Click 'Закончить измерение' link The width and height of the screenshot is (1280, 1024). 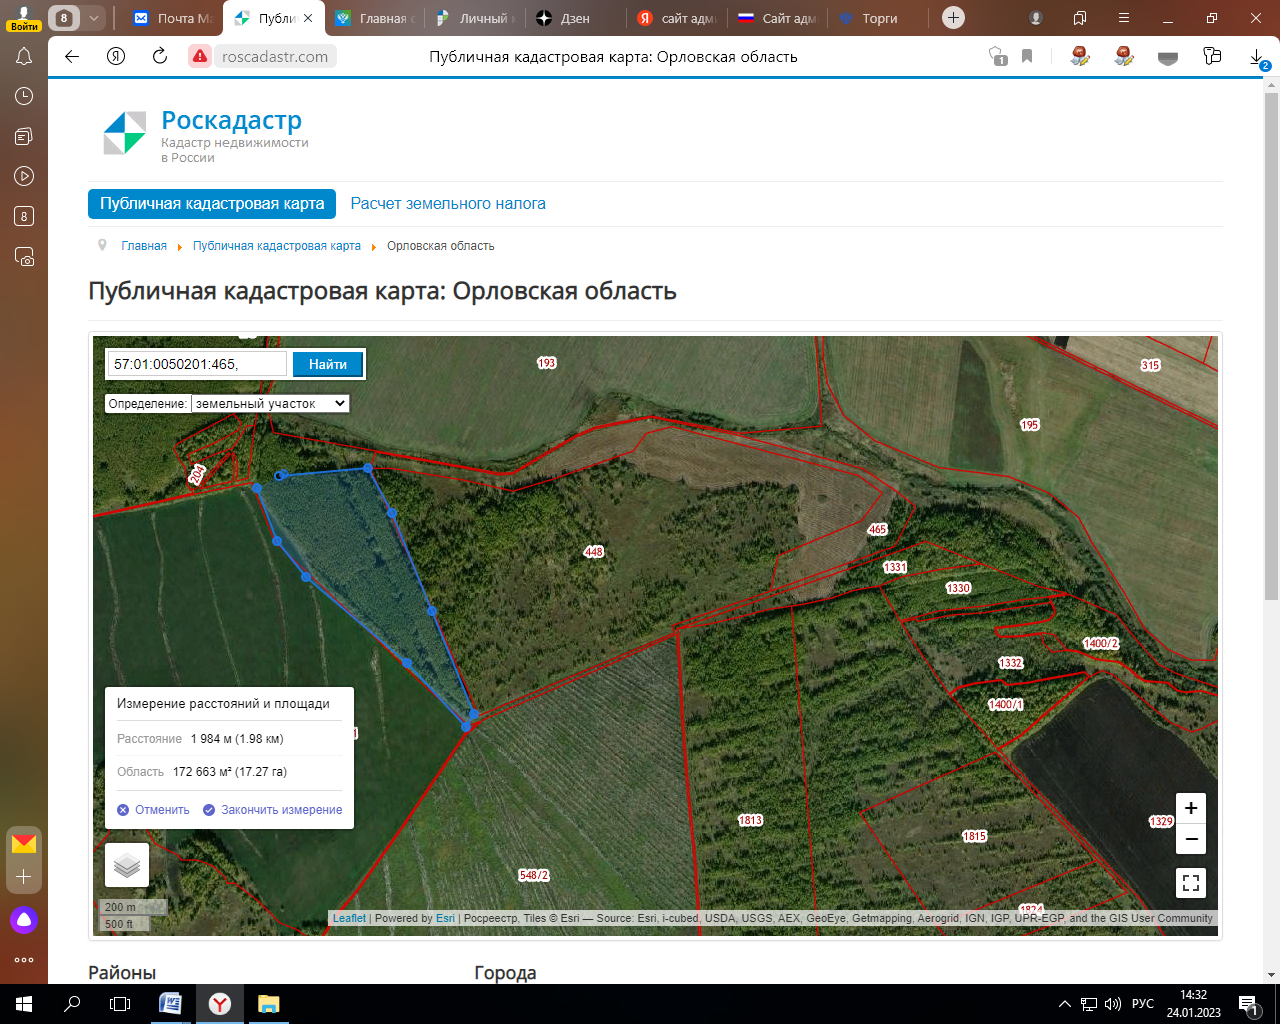click(281, 810)
